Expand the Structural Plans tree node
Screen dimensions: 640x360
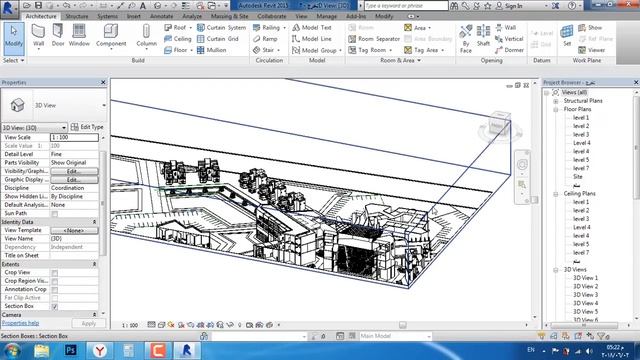pos(556,101)
